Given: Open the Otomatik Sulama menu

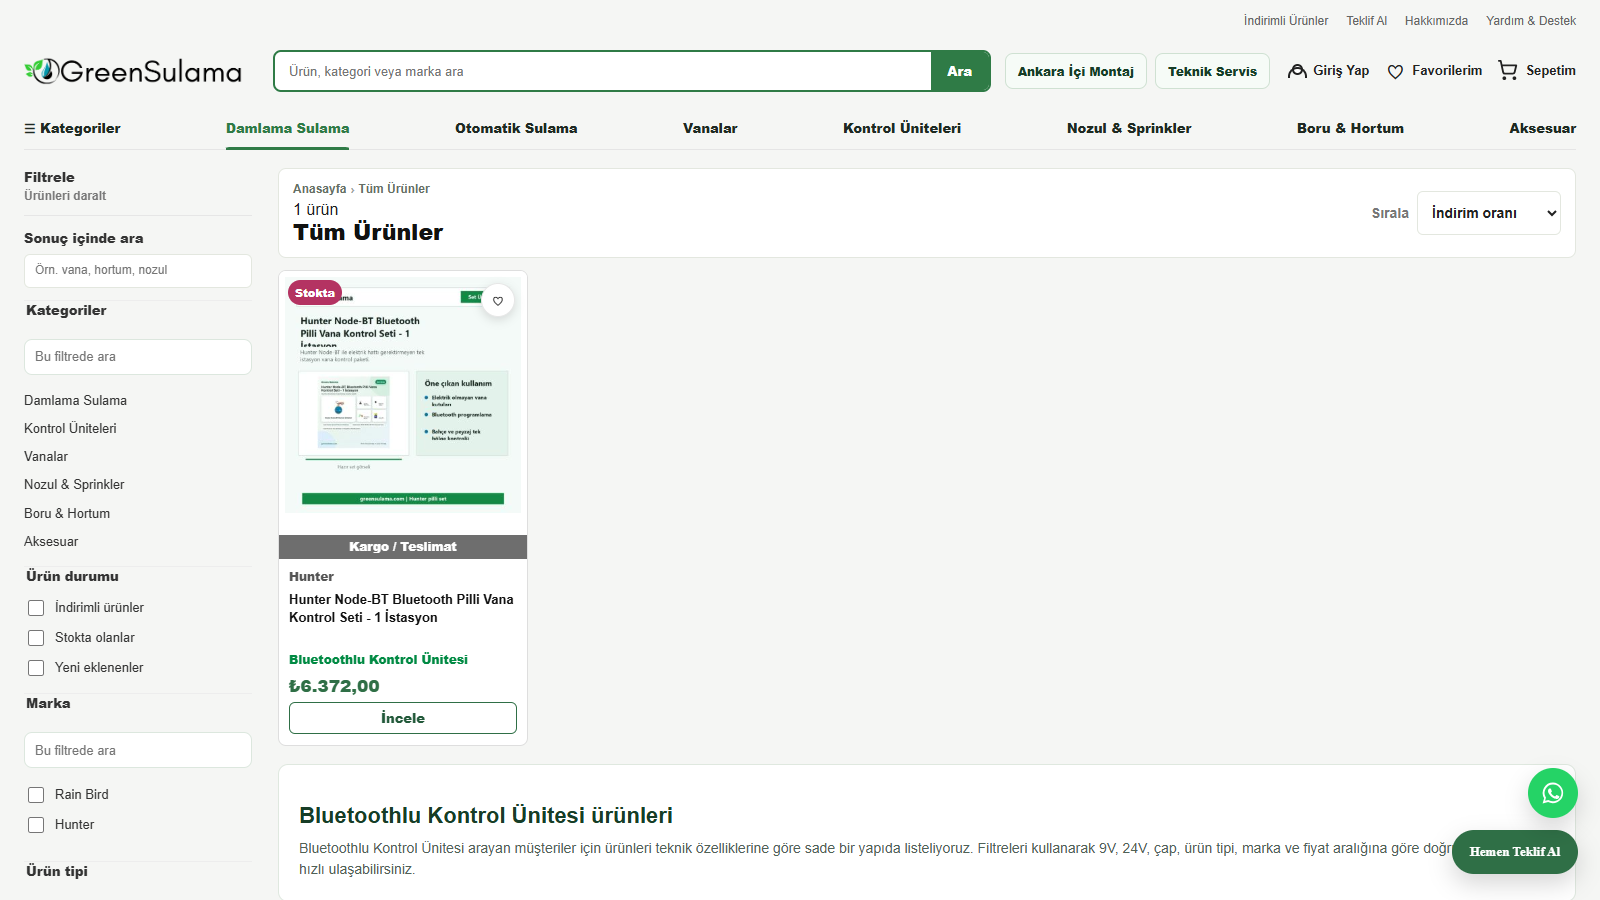Looking at the screenshot, I should pos(516,128).
